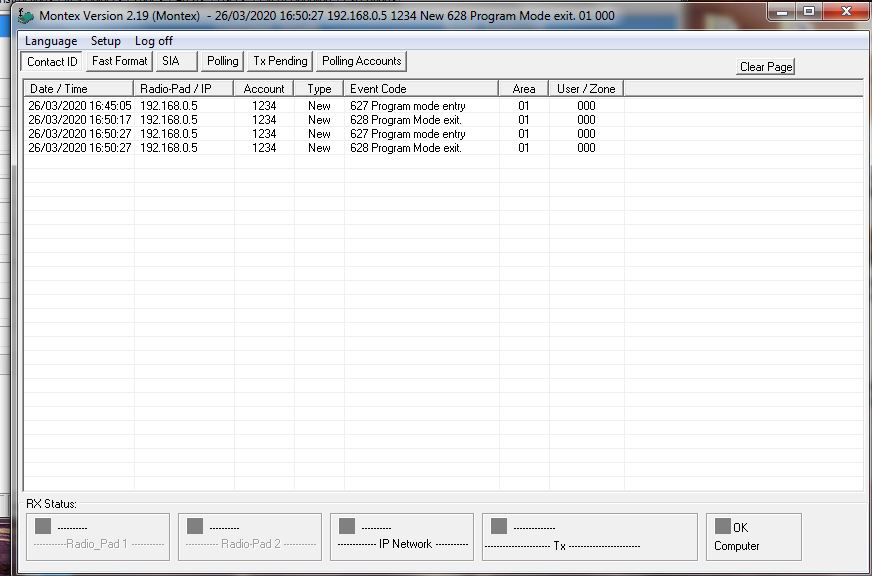Open the Language menu
This screenshot has width=872, height=576.
pyautogui.click(x=51, y=41)
